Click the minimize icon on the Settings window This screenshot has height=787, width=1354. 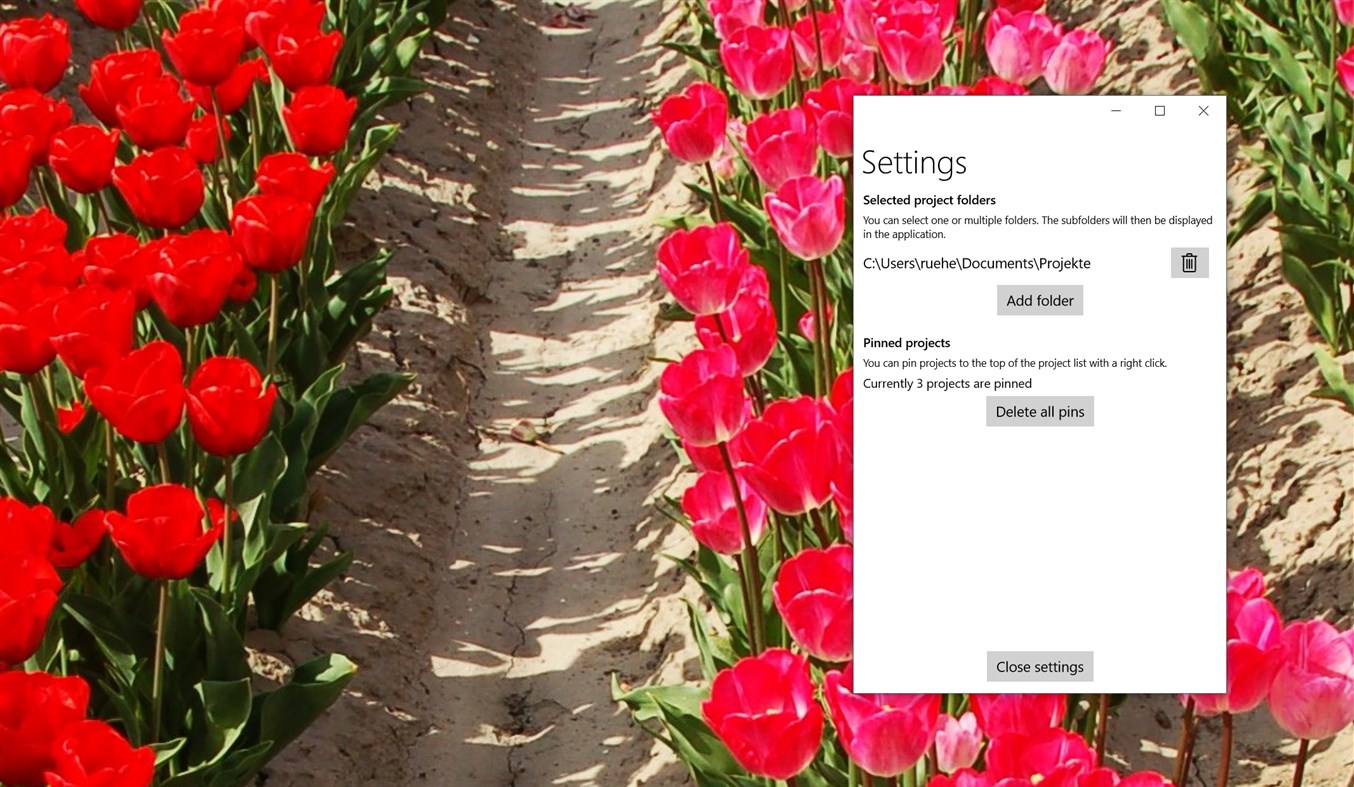pos(1115,111)
